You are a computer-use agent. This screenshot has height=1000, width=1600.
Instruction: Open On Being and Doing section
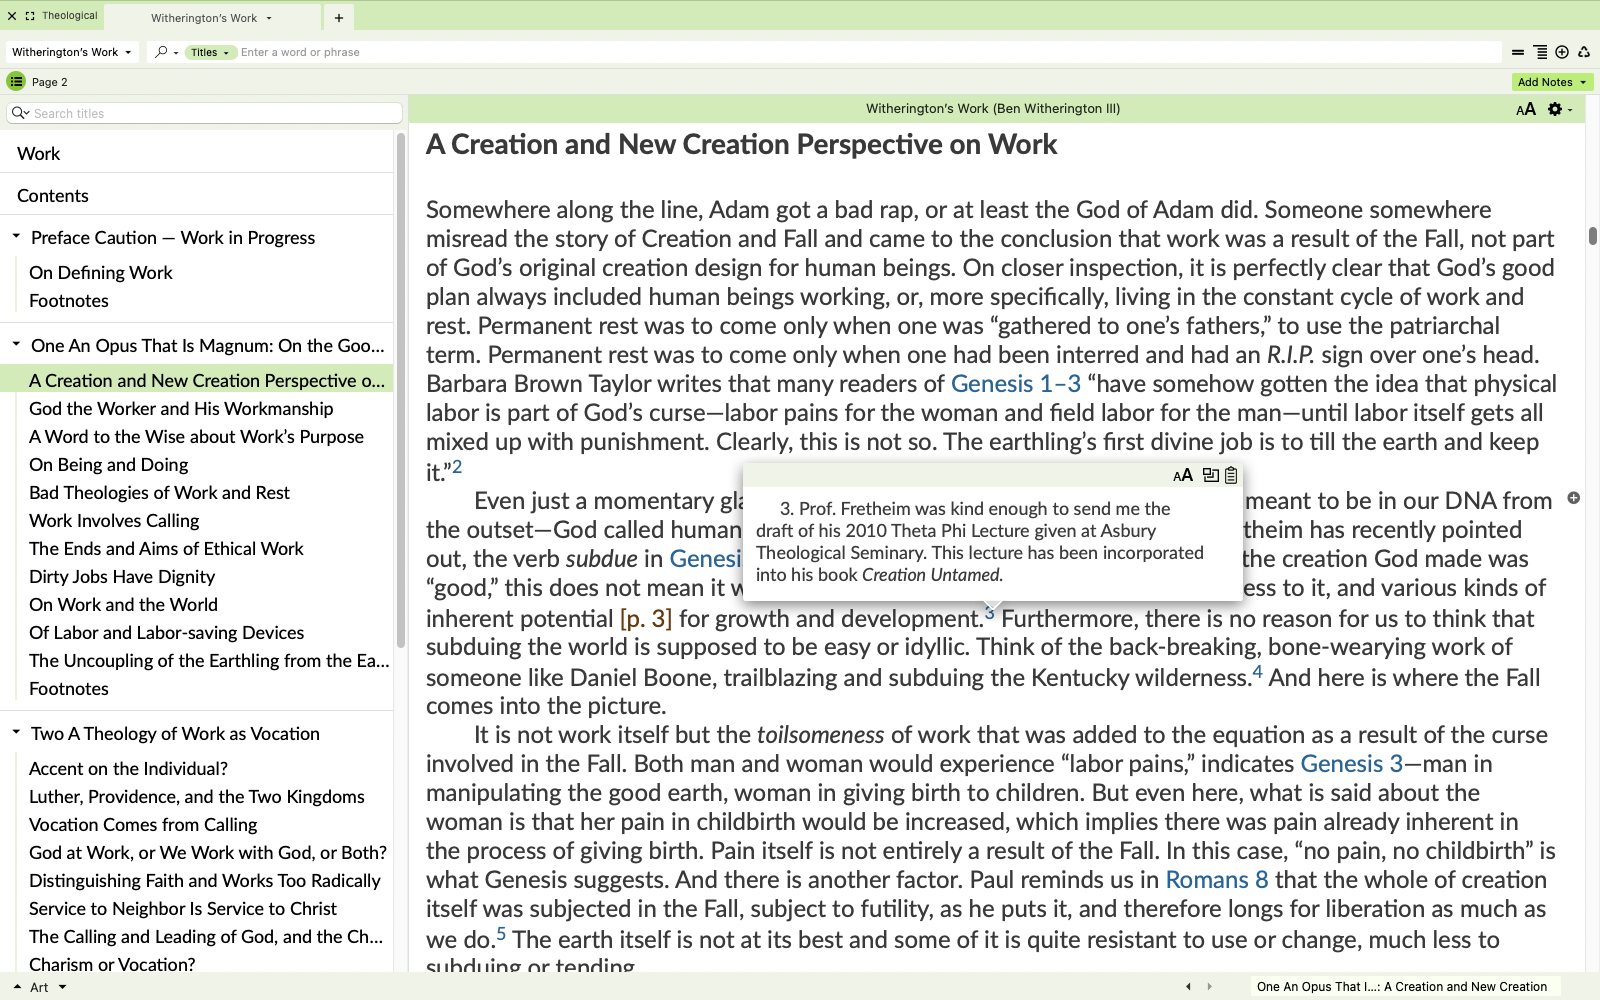[109, 465]
